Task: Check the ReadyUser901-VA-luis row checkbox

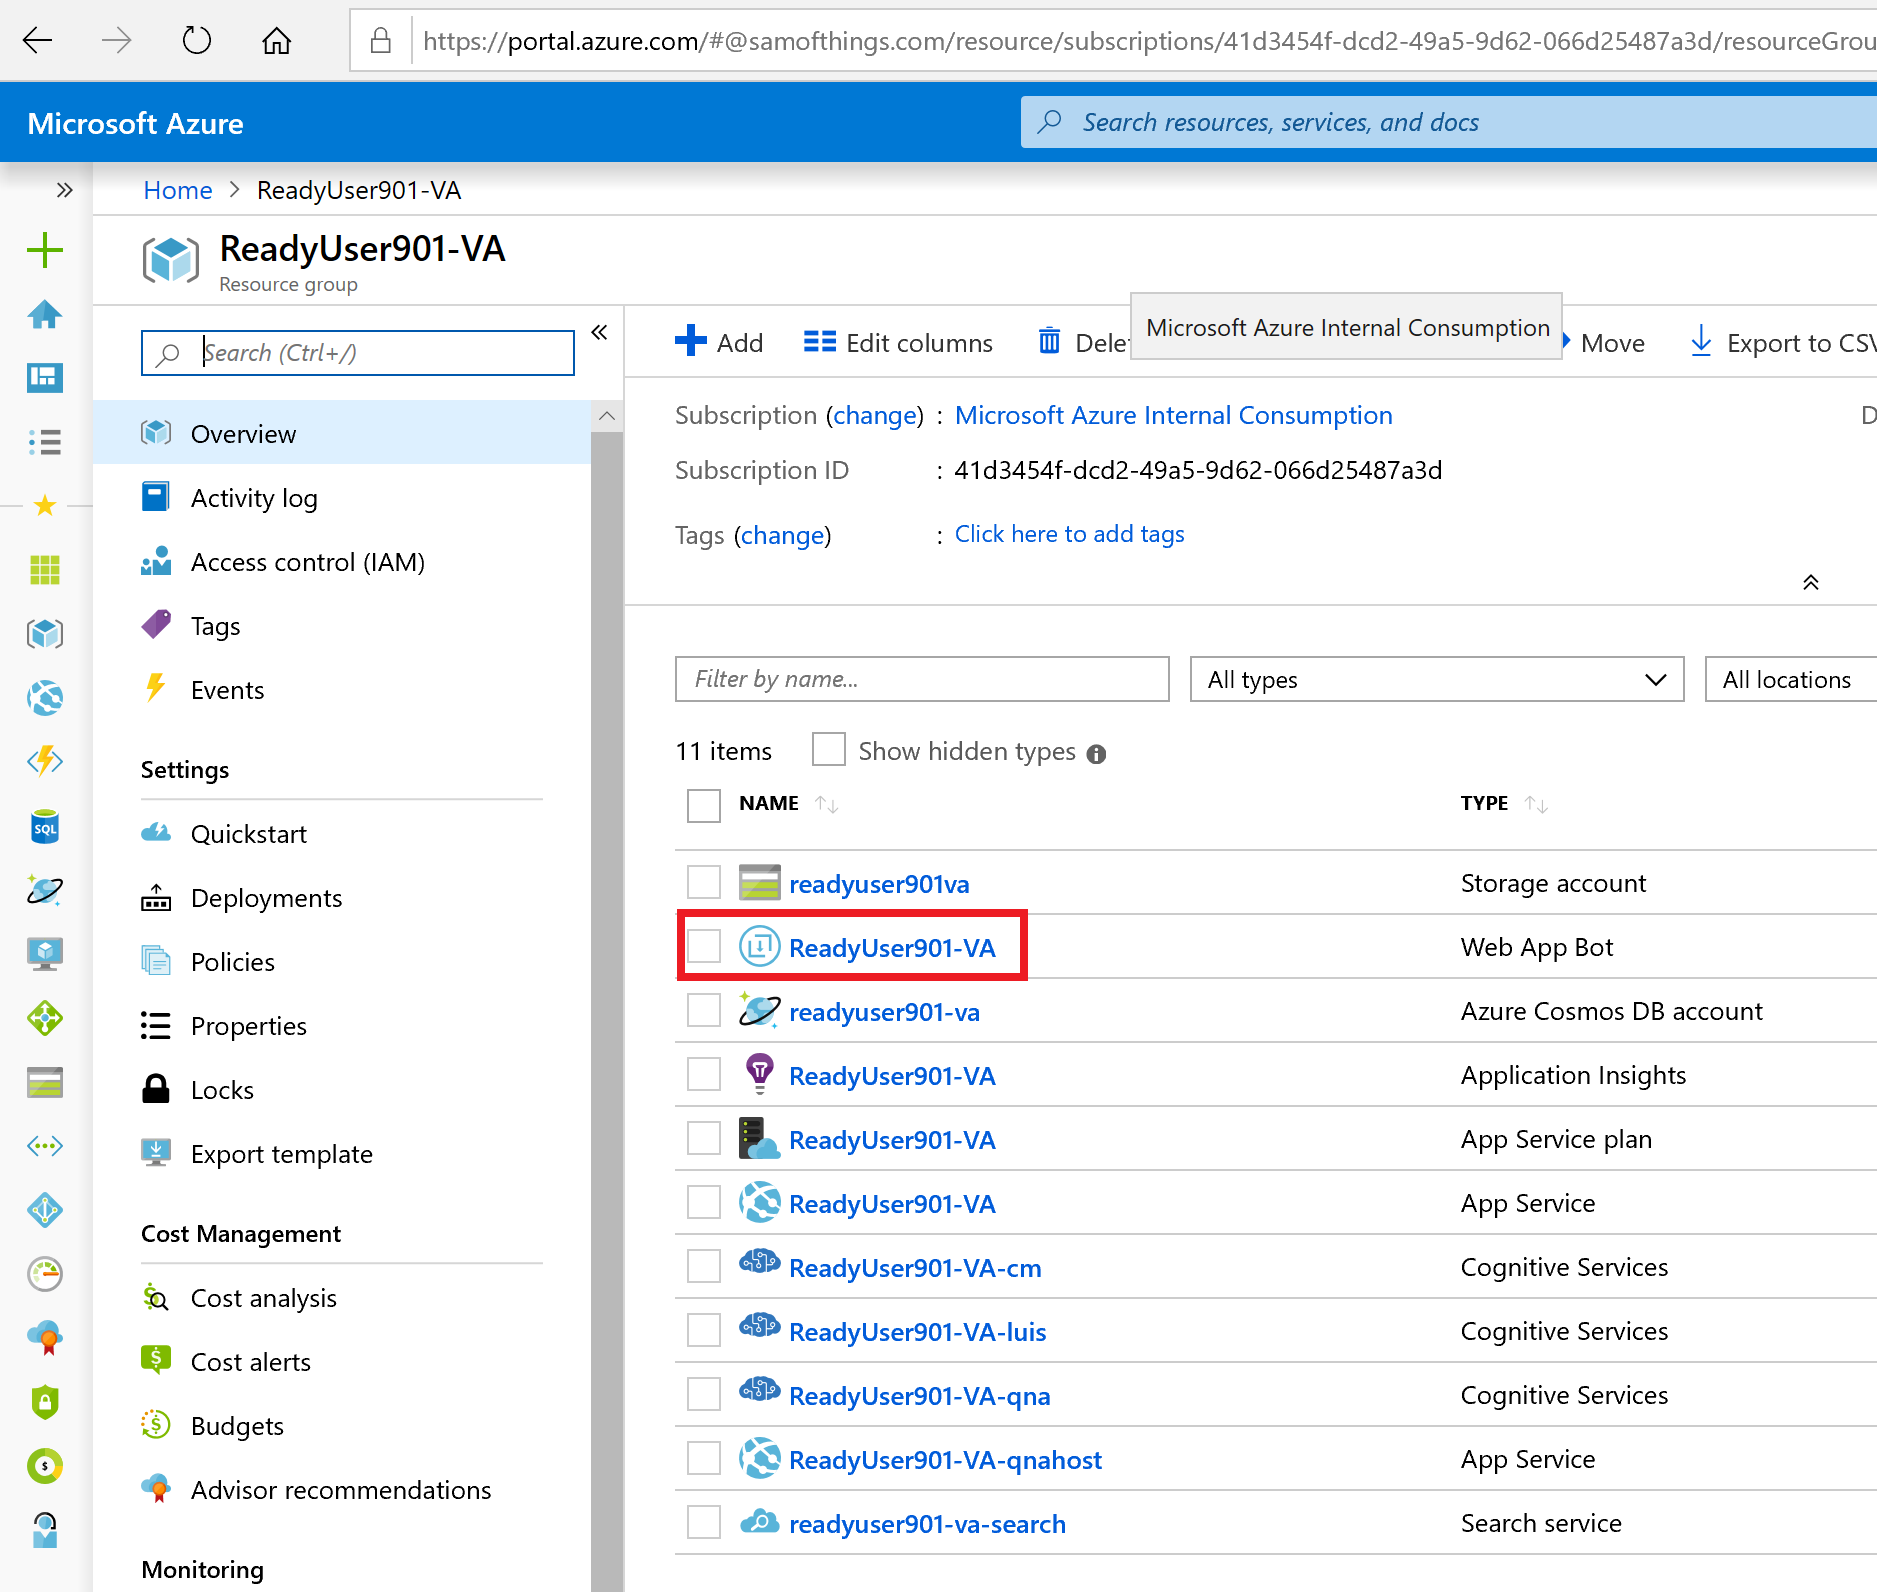Action: click(704, 1330)
